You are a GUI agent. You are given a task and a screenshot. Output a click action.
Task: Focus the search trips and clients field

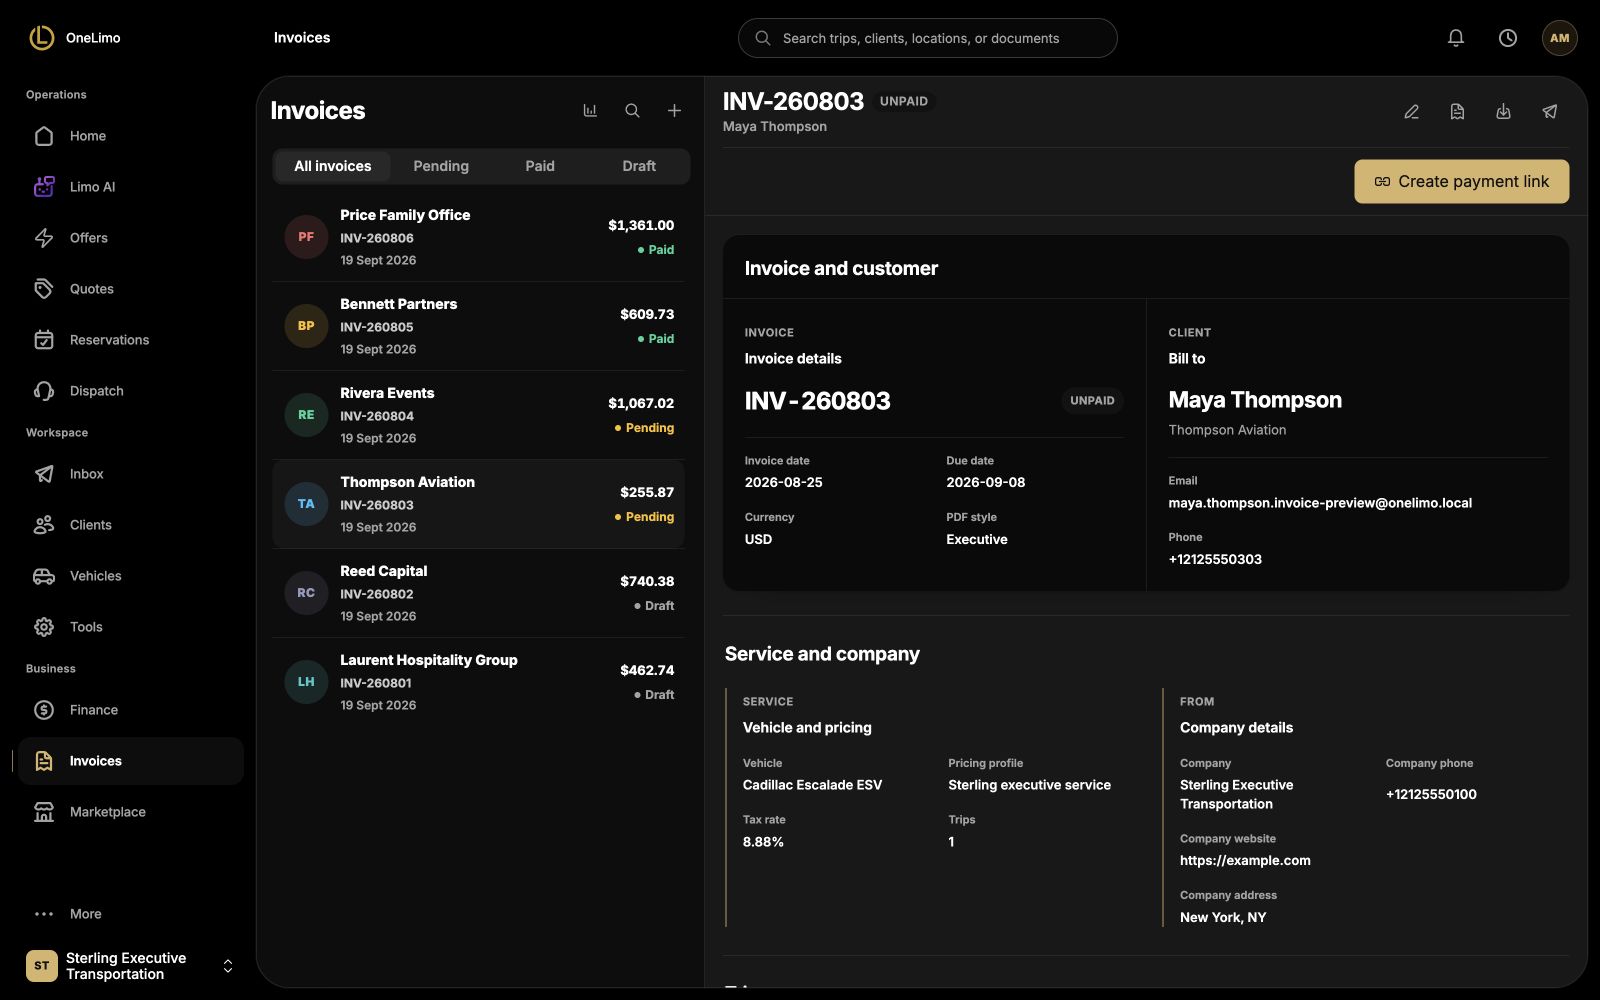click(927, 38)
